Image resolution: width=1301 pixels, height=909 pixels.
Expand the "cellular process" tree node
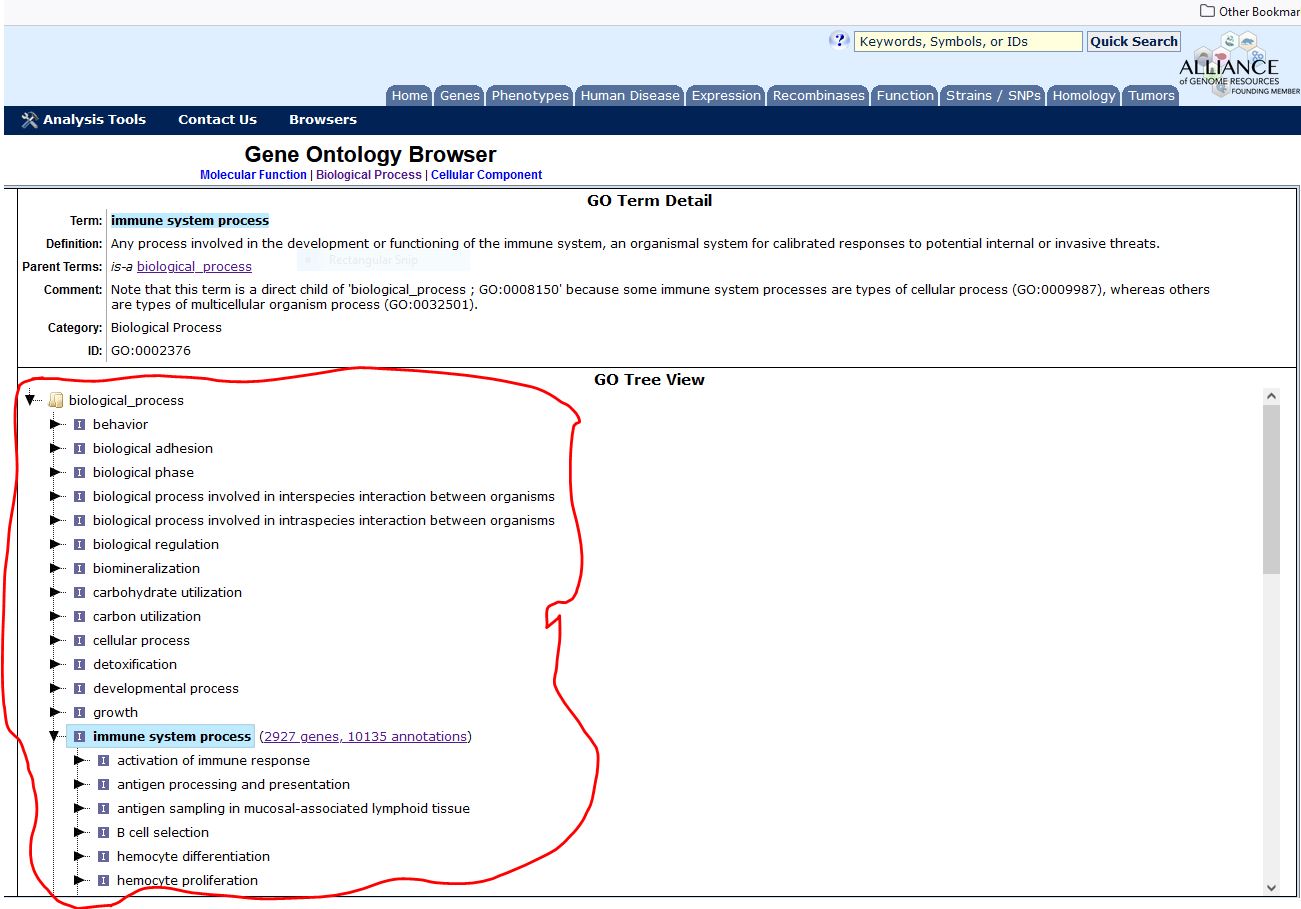tap(57, 640)
